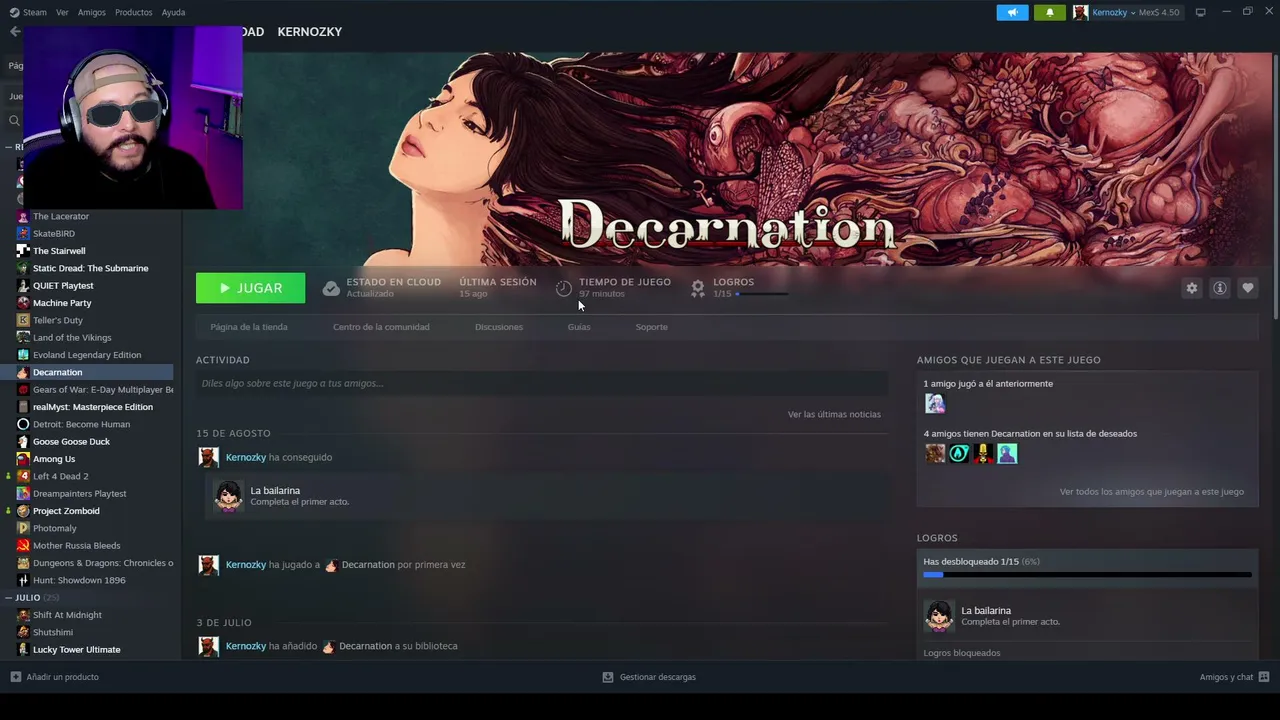1280x720 pixels.
Task: Click The Stairwell game icon
Action: pos(23,251)
